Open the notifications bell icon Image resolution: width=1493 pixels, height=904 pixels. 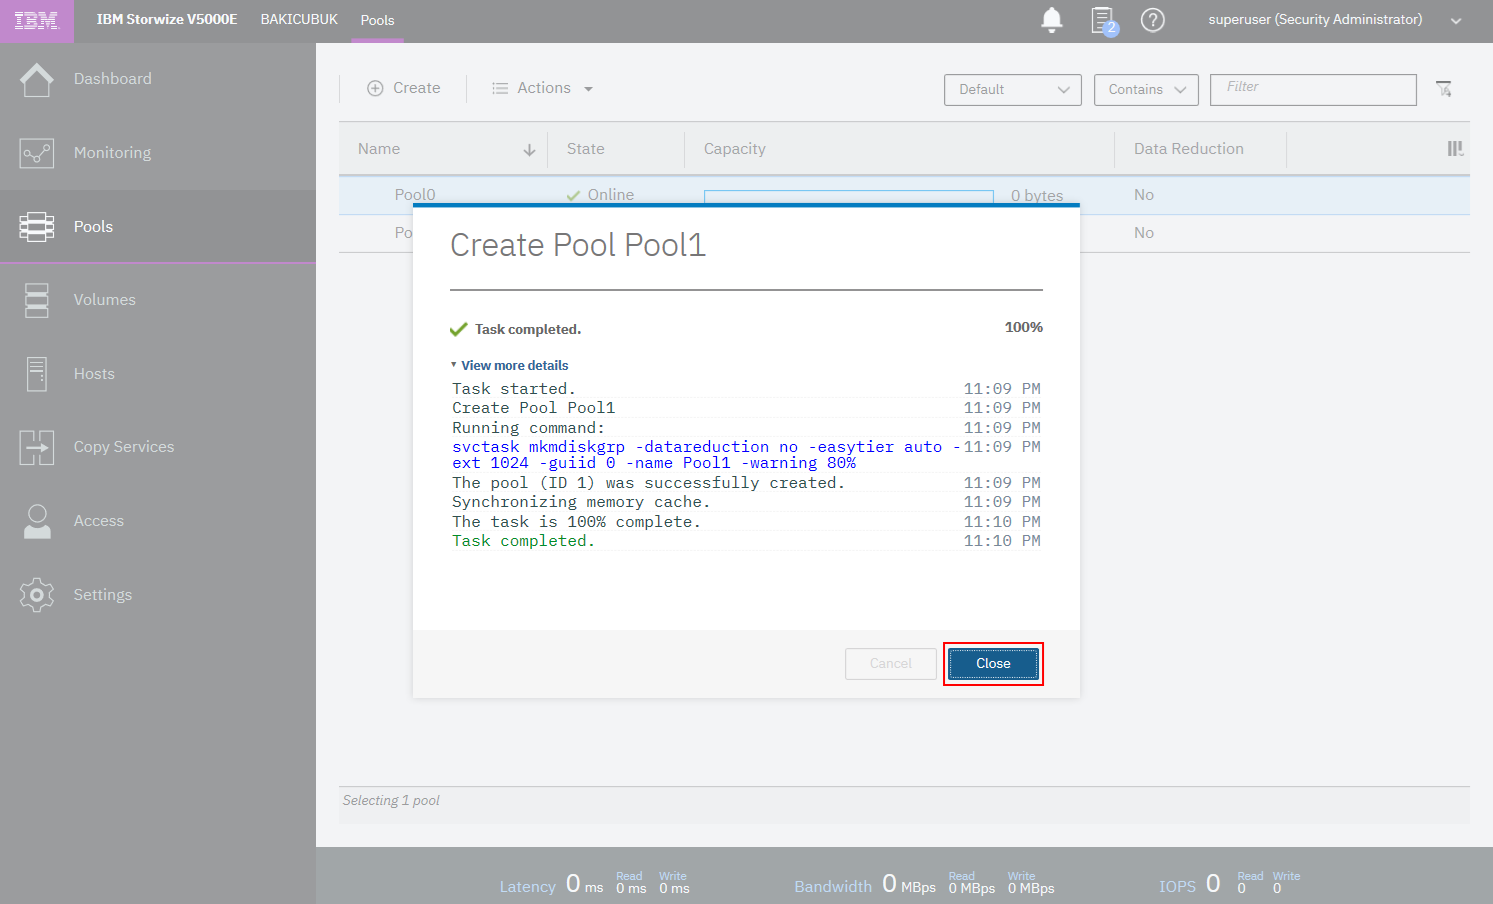click(x=1052, y=20)
